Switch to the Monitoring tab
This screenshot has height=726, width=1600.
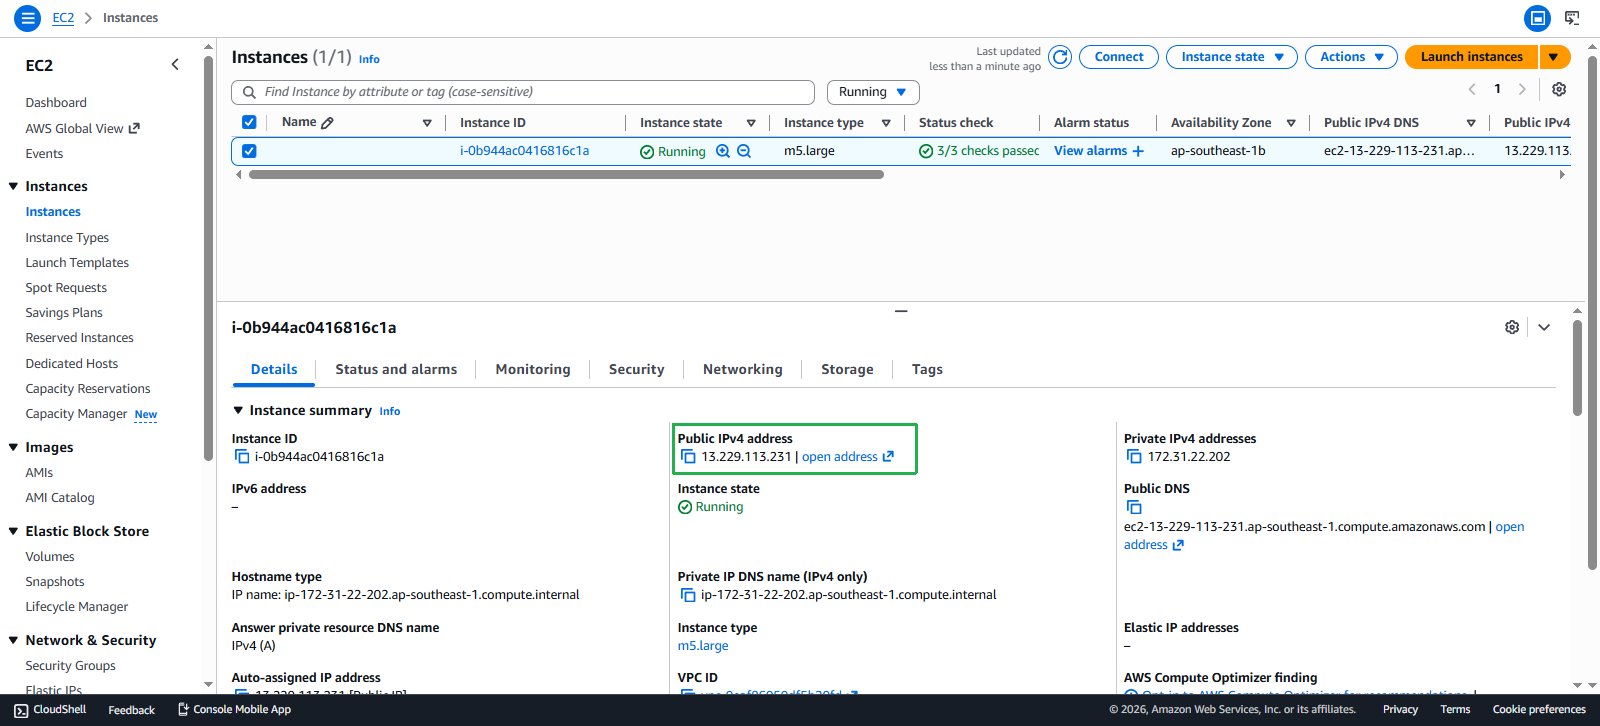533,369
